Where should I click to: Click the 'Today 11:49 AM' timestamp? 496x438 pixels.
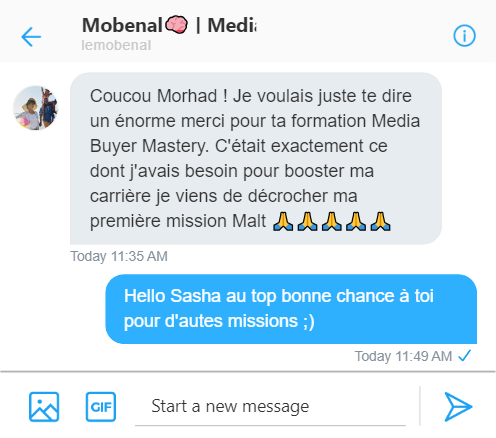pyautogui.click(x=403, y=356)
